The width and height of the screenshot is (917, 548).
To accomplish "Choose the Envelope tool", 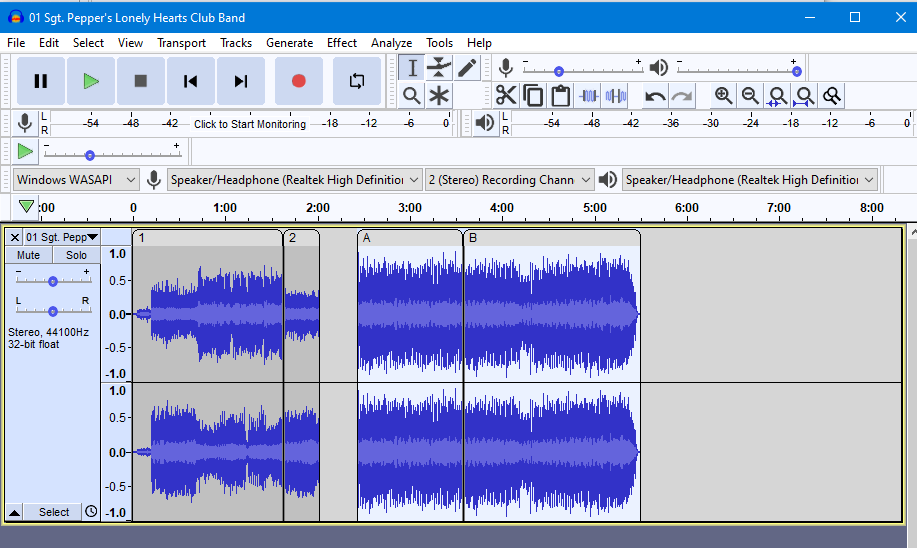I will [439, 68].
